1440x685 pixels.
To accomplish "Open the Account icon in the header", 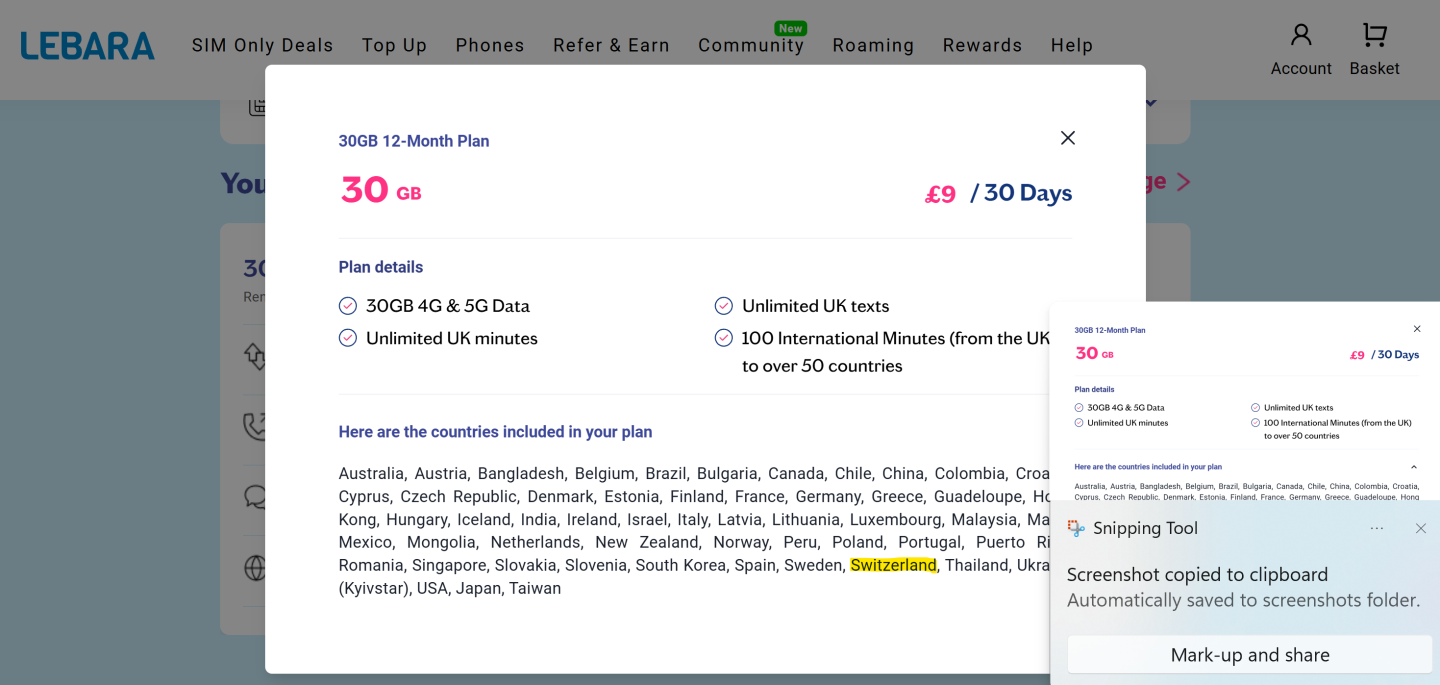I will tap(1300, 35).
